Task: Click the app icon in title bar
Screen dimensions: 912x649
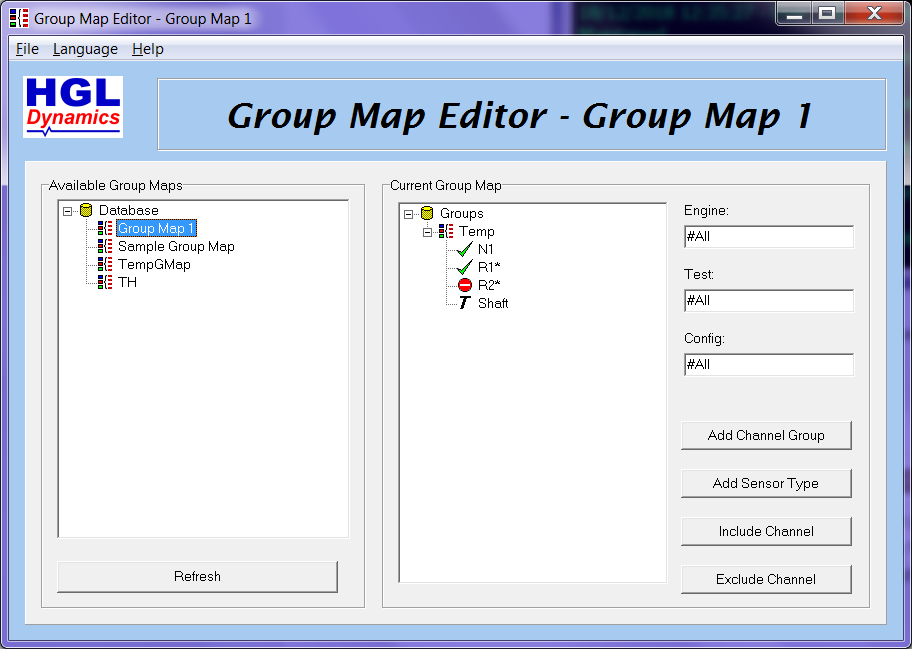Action: click(x=19, y=19)
